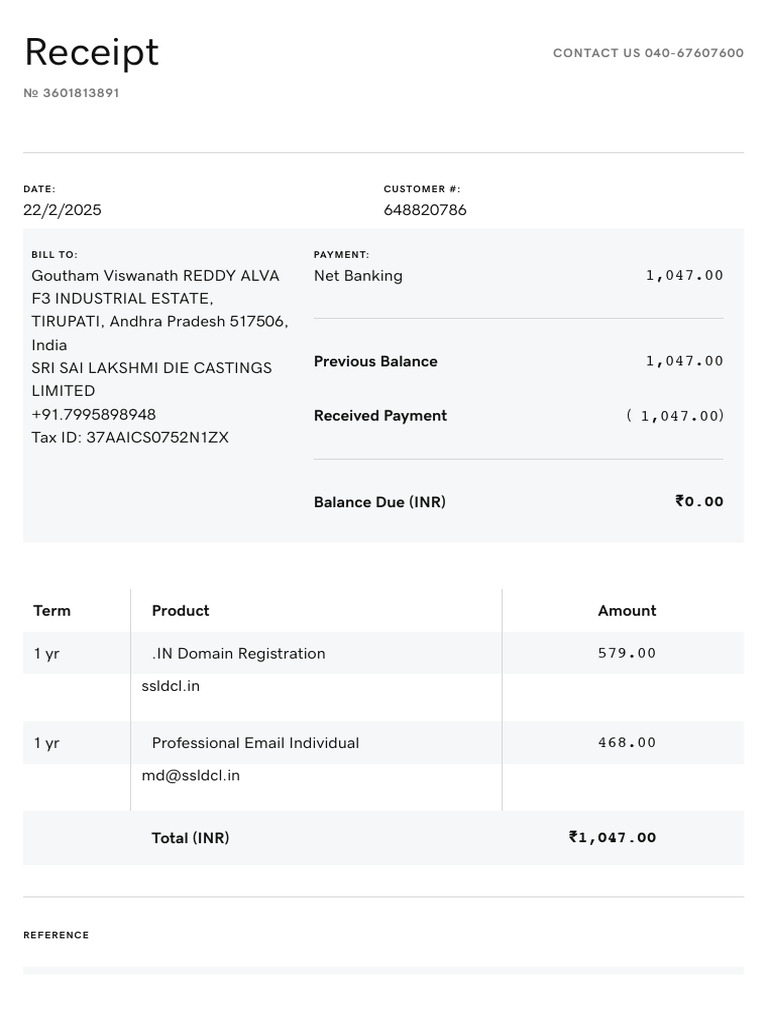Click the md@ssldcl.in email address

tap(190, 775)
